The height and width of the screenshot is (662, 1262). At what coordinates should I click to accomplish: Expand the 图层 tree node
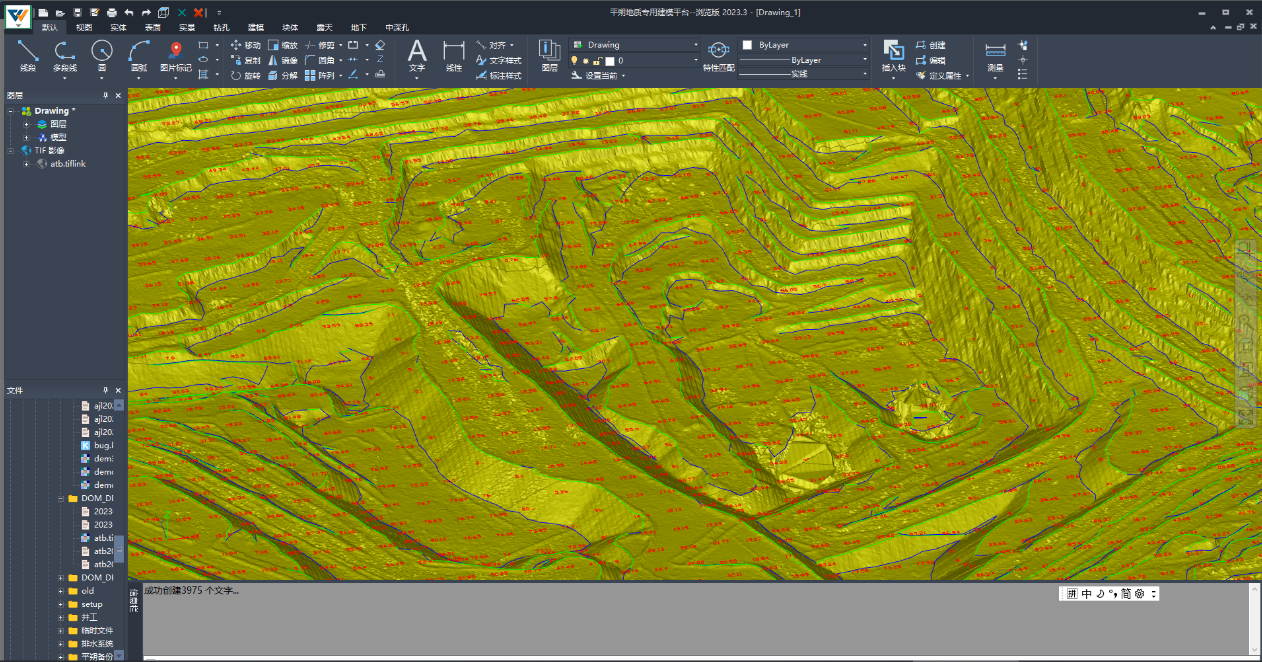(27, 124)
